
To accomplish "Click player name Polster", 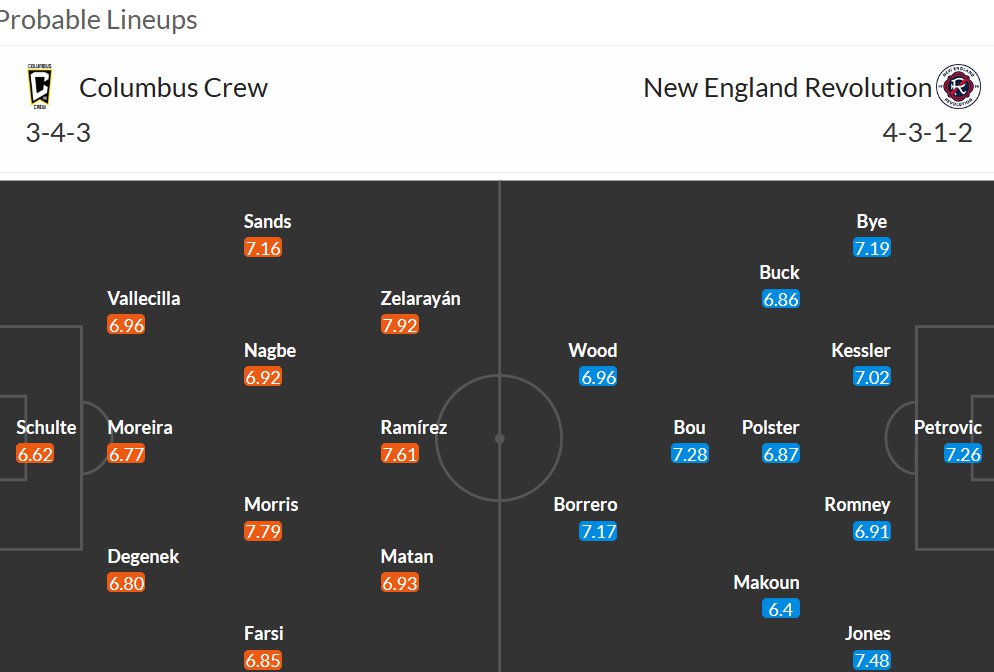I will point(770,427).
